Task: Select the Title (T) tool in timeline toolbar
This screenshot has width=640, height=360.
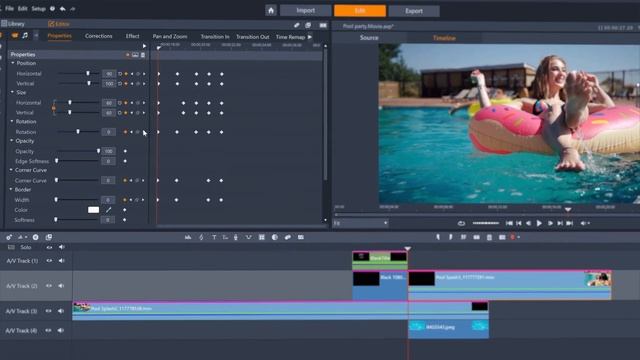Action: point(214,237)
